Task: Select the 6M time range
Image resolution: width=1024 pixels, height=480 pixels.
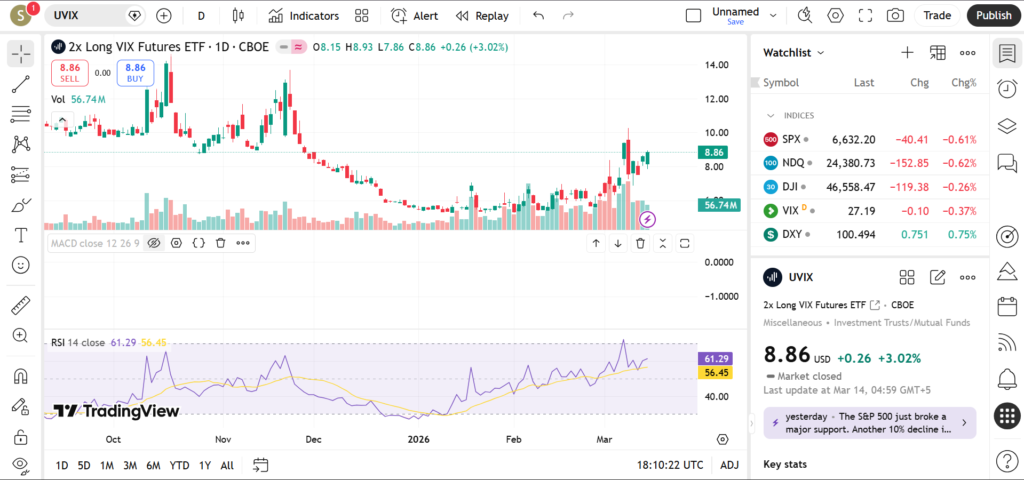Action: coord(153,465)
